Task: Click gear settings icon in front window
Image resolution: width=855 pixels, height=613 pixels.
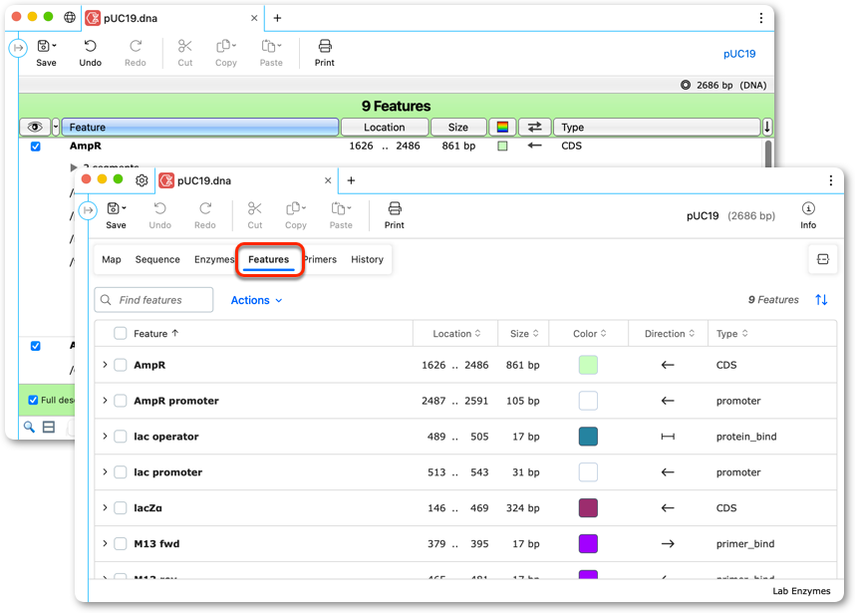Action: [142, 181]
